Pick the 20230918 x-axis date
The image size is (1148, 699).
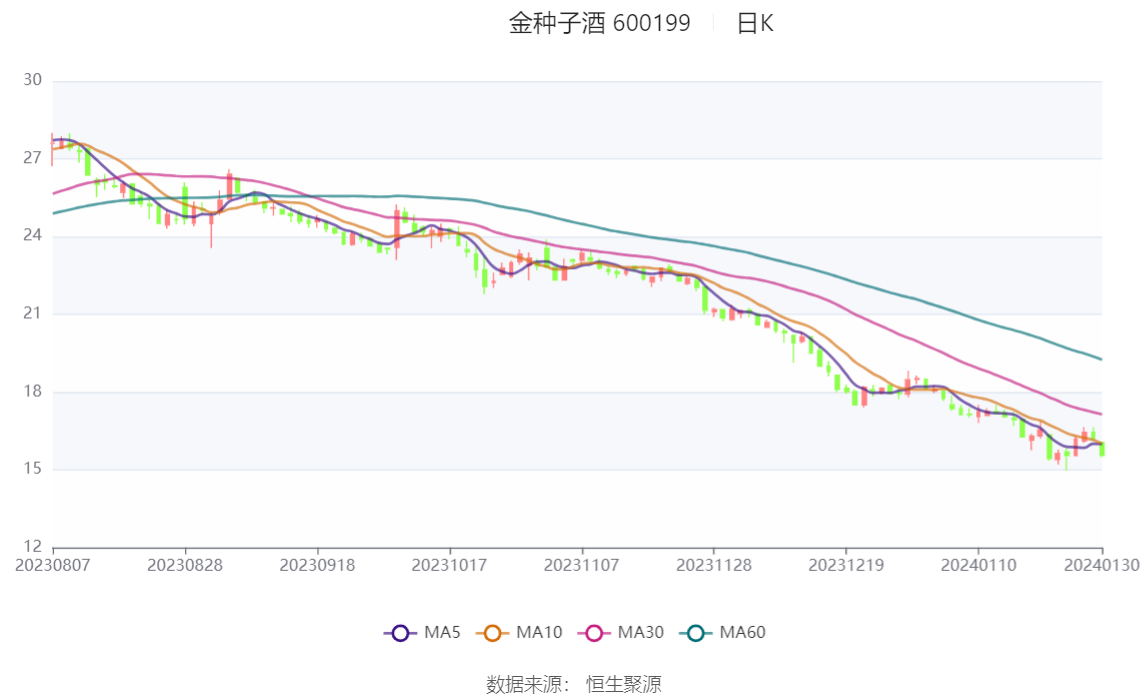tap(317, 565)
